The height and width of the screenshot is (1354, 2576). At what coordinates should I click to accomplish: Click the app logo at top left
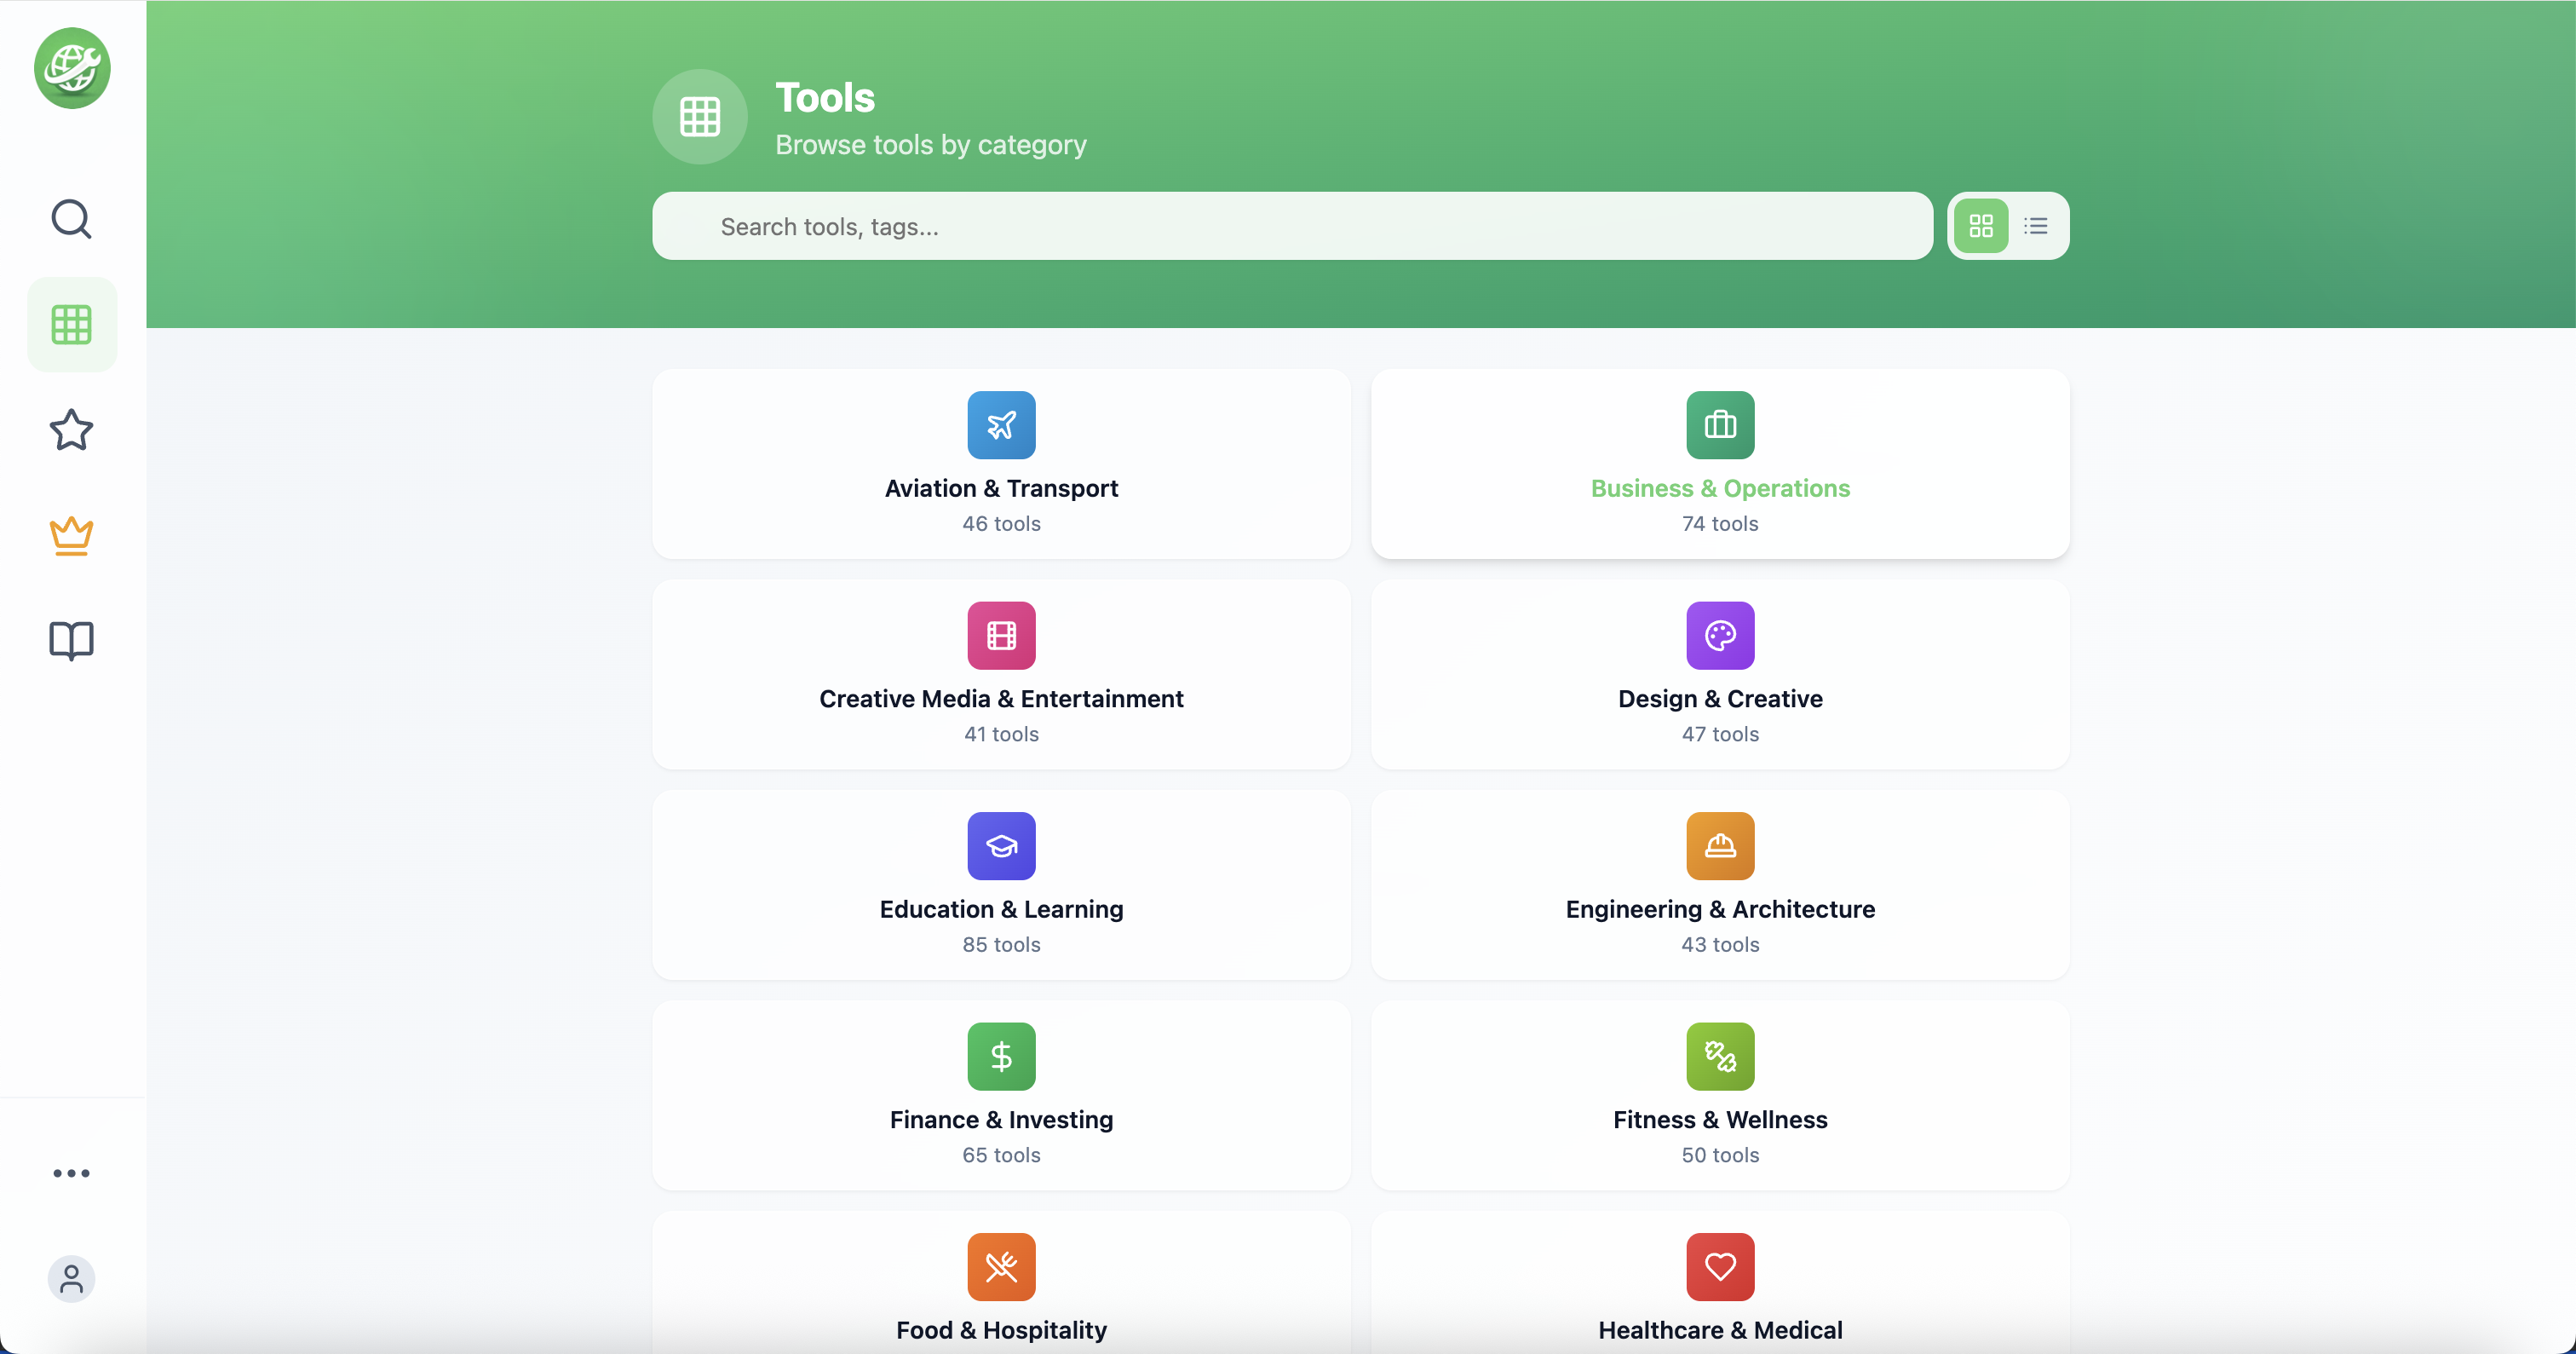pos(71,68)
